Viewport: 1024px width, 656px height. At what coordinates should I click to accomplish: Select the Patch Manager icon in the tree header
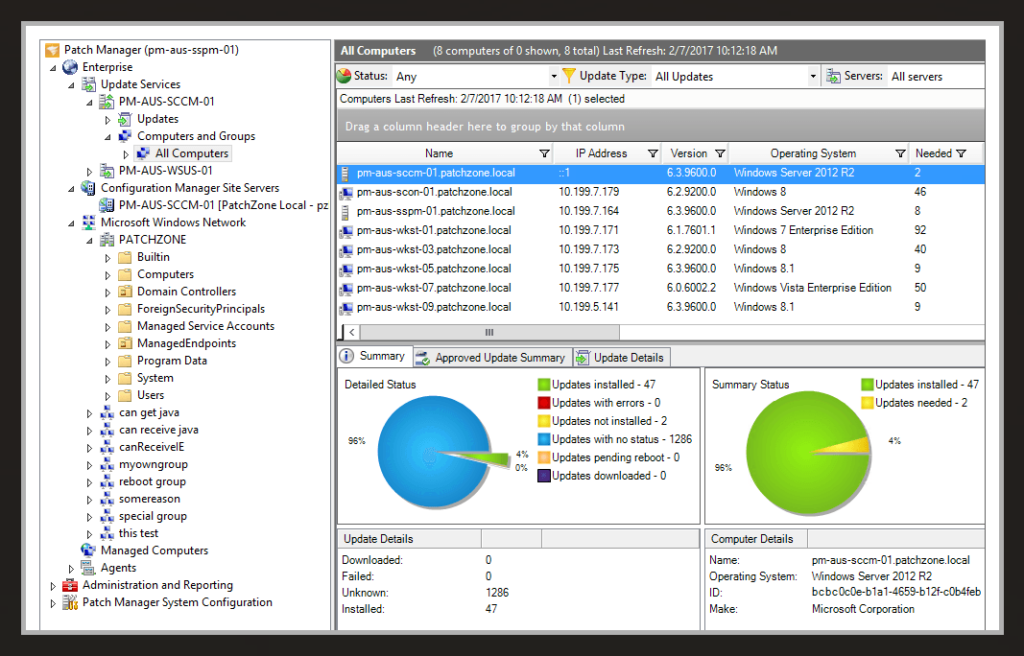point(53,48)
